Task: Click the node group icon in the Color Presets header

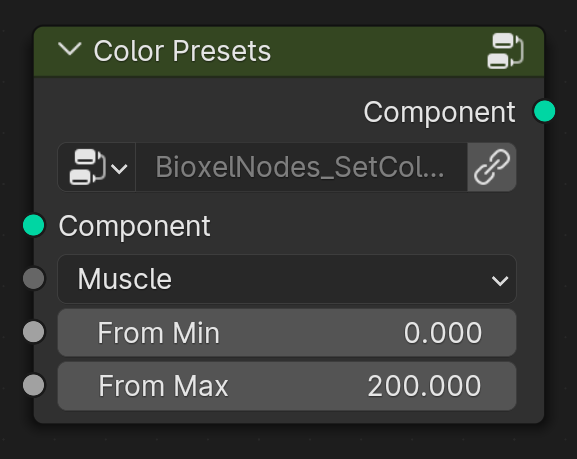Action: [x=506, y=51]
